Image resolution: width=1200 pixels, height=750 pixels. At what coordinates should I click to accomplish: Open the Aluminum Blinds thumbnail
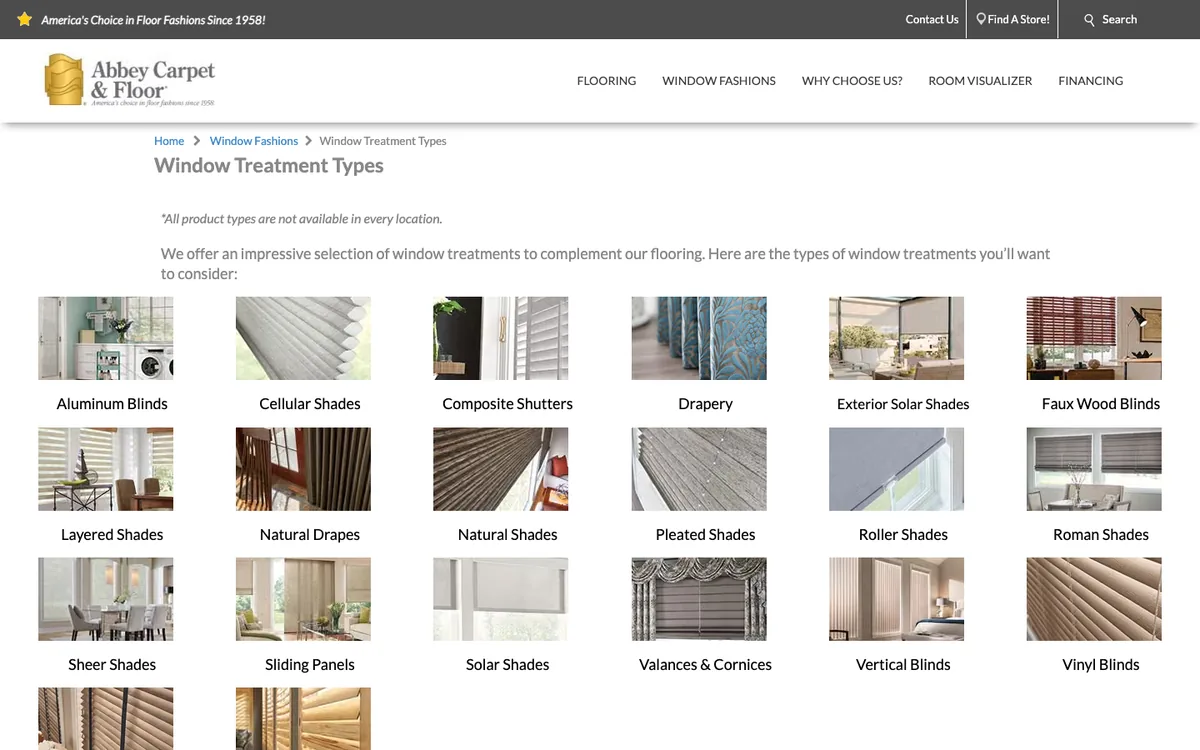click(x=106, y=338)
